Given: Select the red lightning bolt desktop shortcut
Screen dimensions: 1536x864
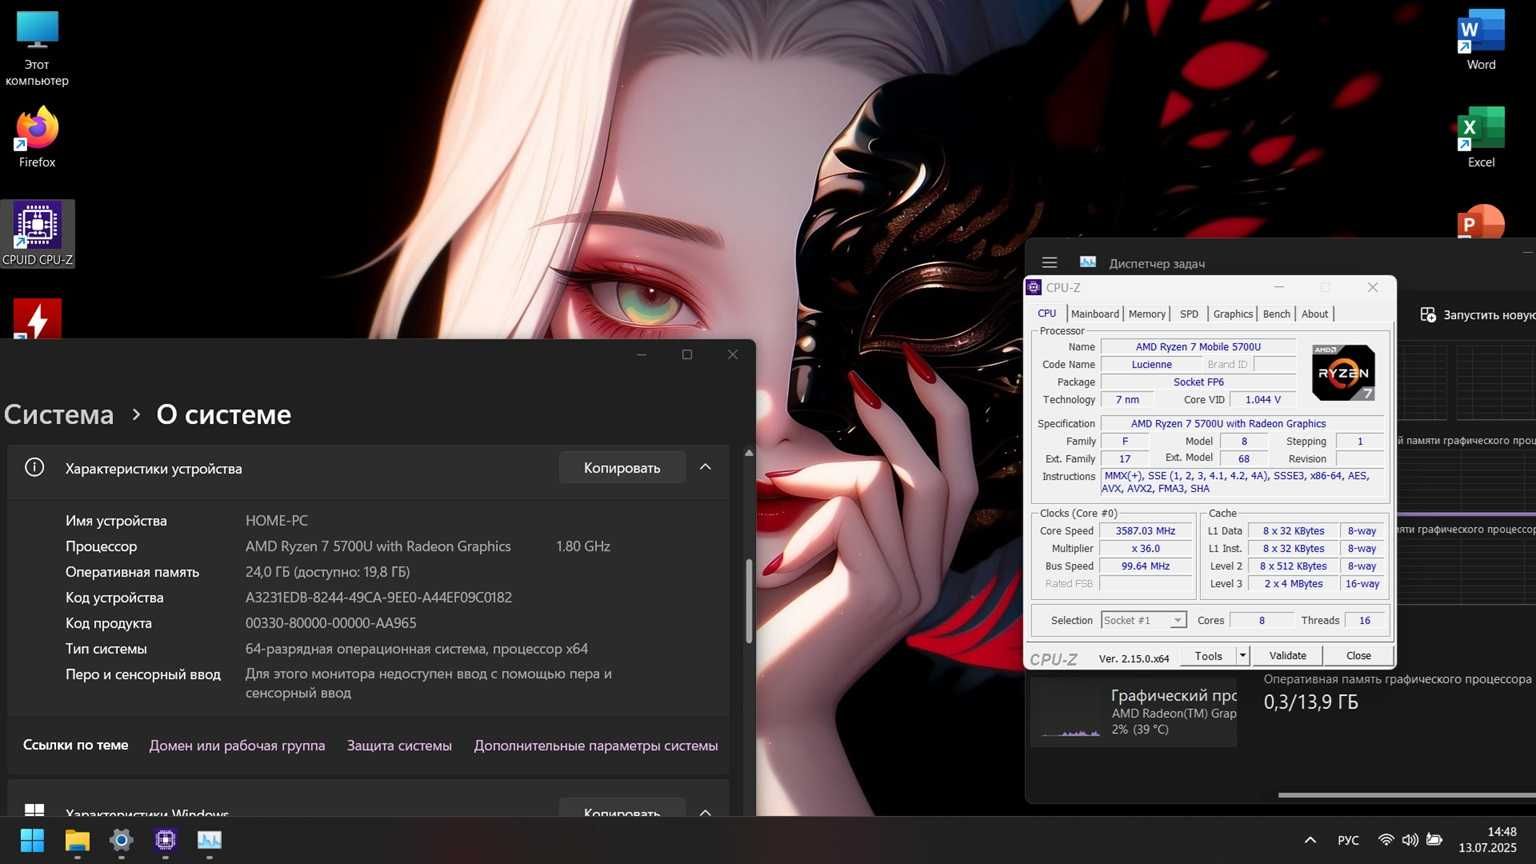Looking at the screenshot, I should 37,319.
